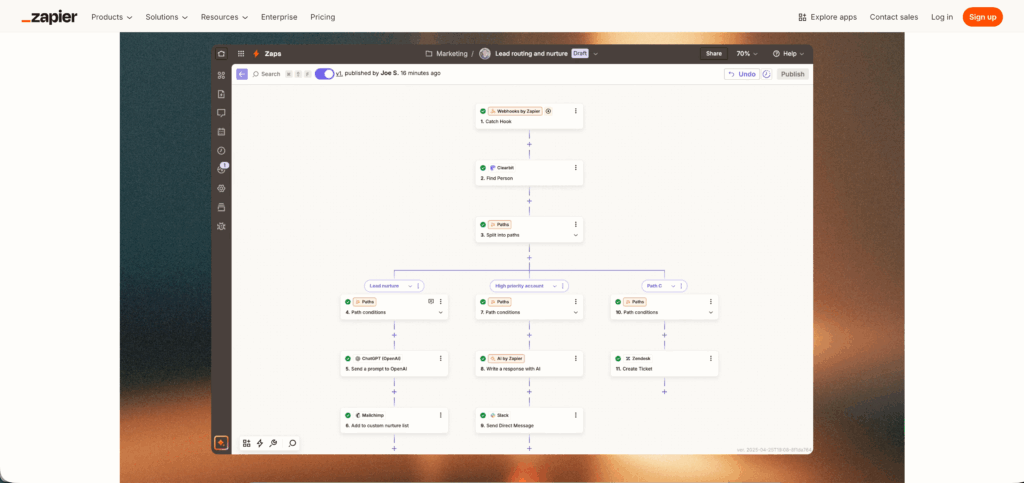This screenshot has width=1024, height=483.
Task: Click the home icon in editor sidebar
Action: pyautogui.click(x=221, y=54)
